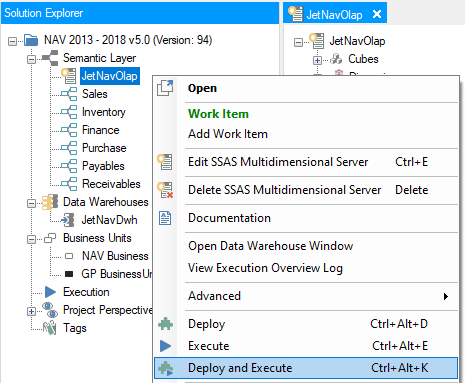Collapse the Semantic Layer node
The height and width of the screenshot is (383, 465).
pos(31,59)
